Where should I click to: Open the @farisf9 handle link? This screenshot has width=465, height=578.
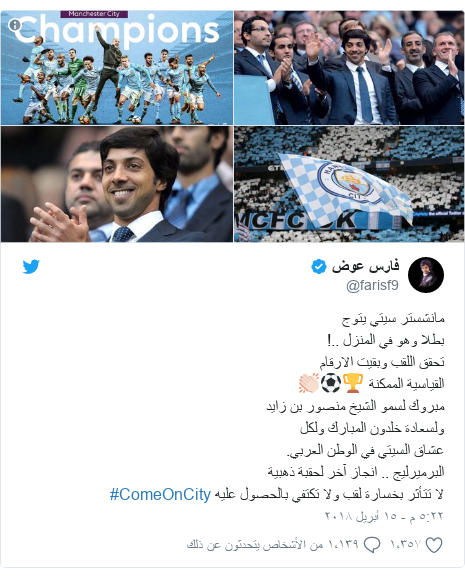coord(372,285)
